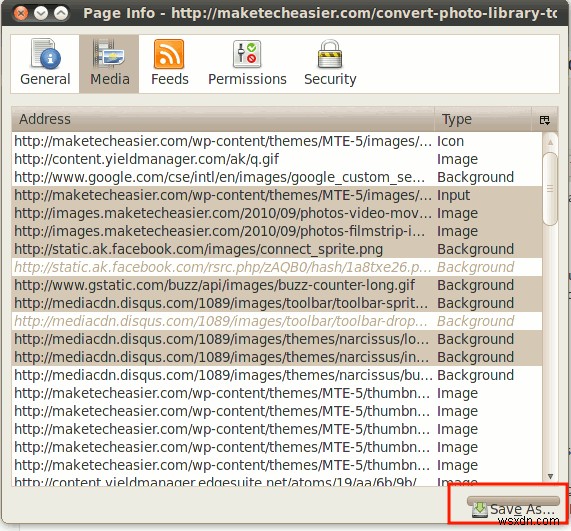Close the Page Info window
Screen dimensions: 571x531
pyautogui.click(x=21, y=13)
